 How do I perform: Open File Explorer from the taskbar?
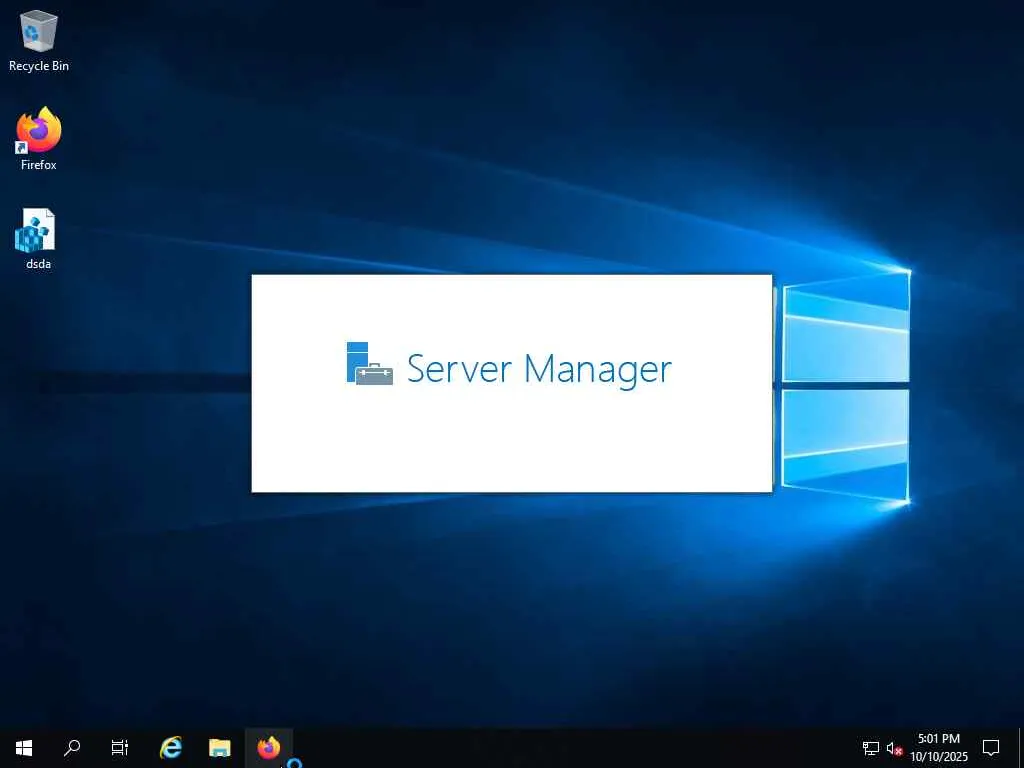click(x=219, y=748)
